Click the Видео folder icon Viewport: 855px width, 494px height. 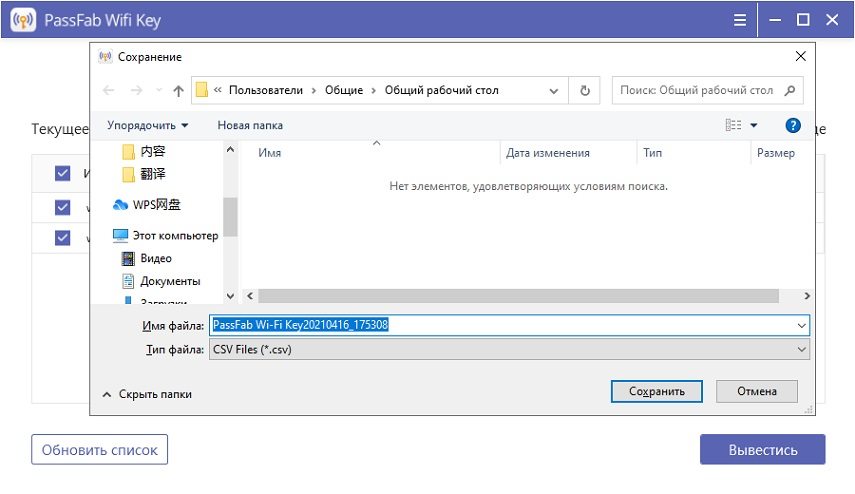point(128,258)
